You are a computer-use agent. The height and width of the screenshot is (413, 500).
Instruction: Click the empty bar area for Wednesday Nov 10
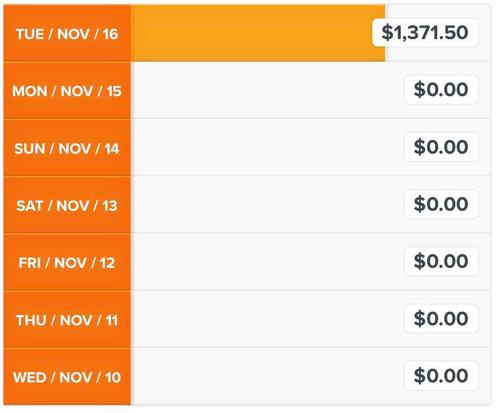[x=267, y=376]
